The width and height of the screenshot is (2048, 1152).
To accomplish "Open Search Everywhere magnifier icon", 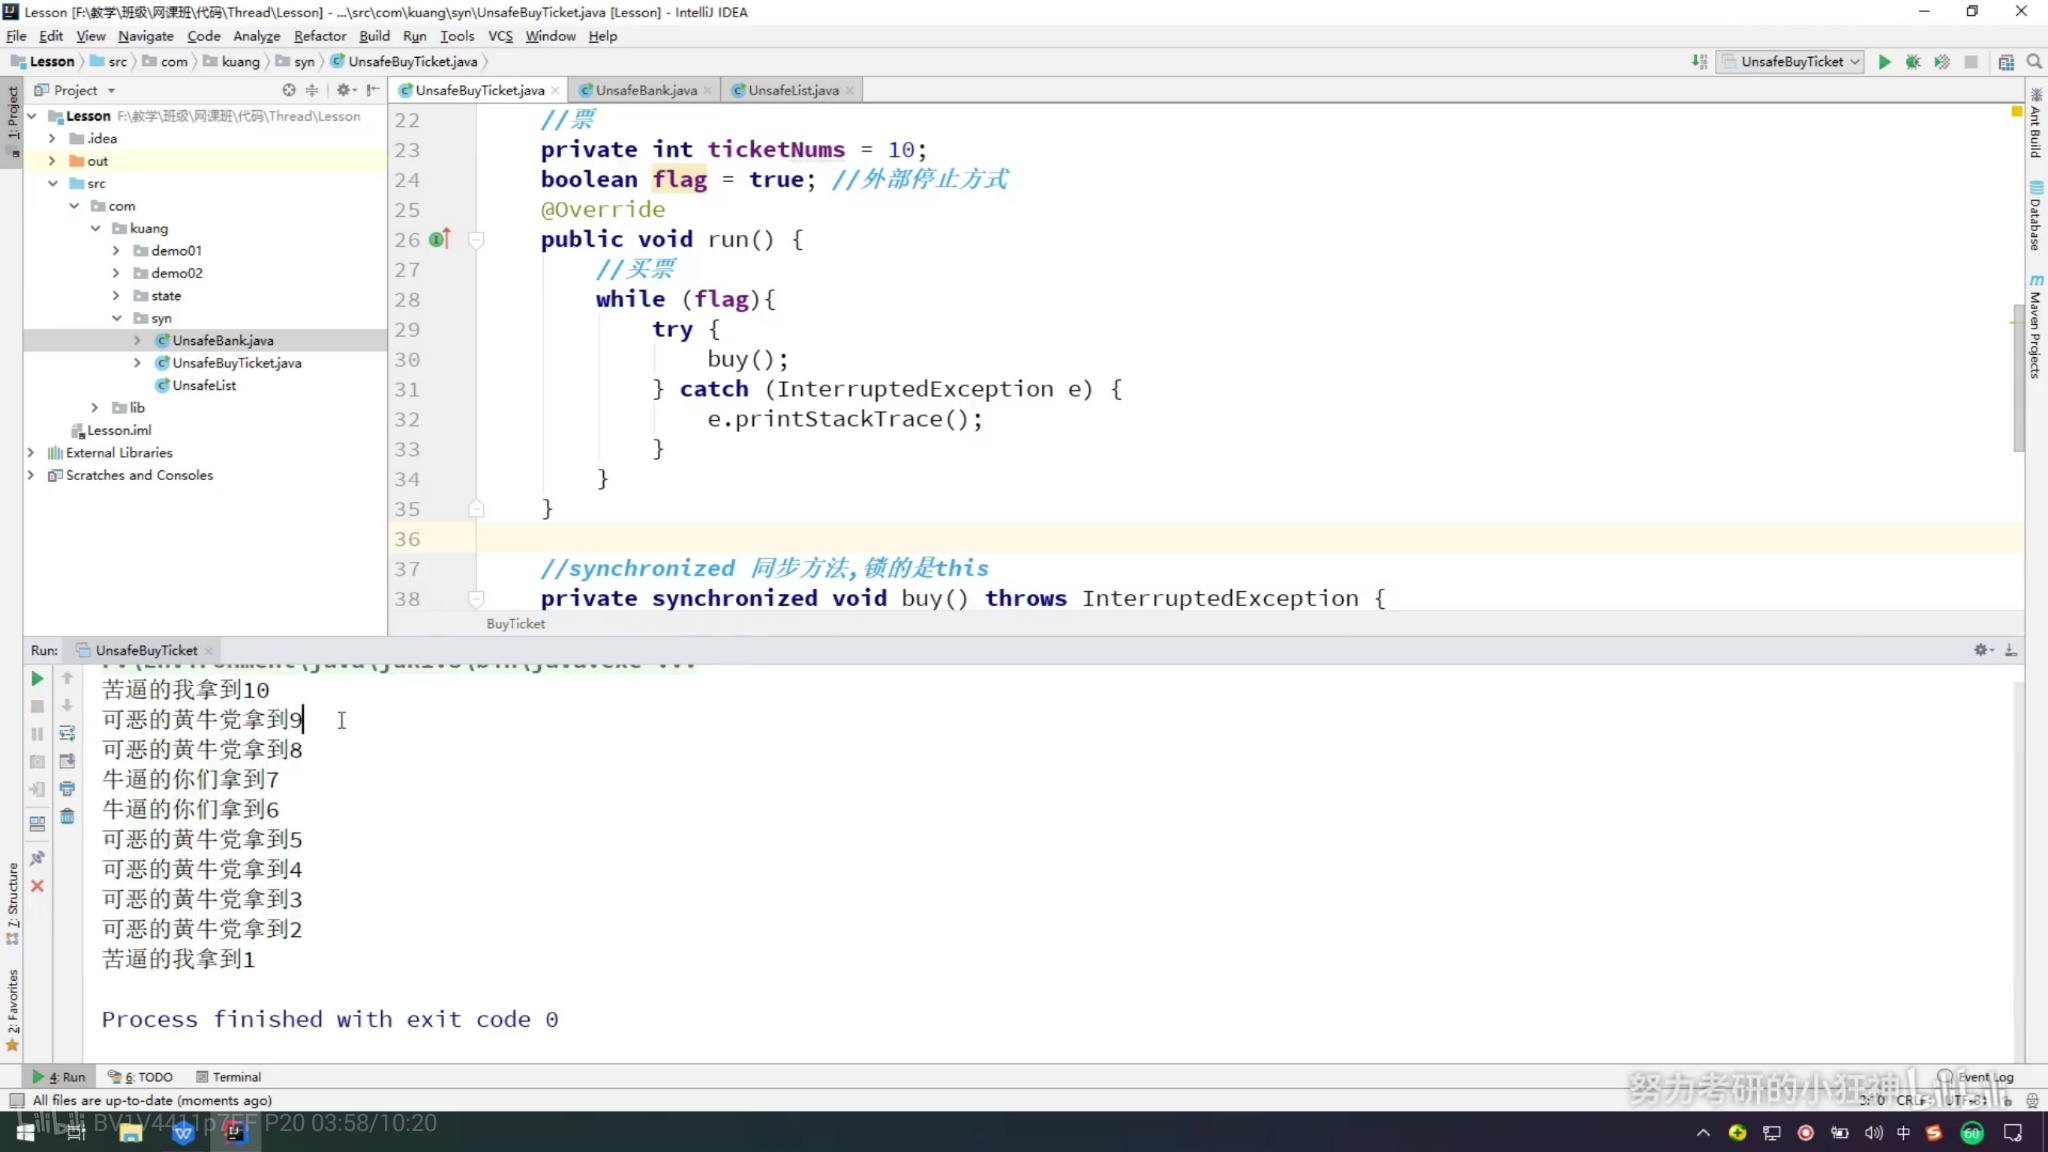I will tap(2034, 62).
